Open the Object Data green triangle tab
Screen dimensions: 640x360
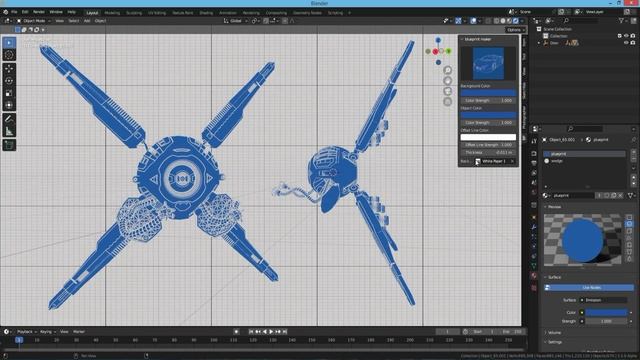(534, 266)
